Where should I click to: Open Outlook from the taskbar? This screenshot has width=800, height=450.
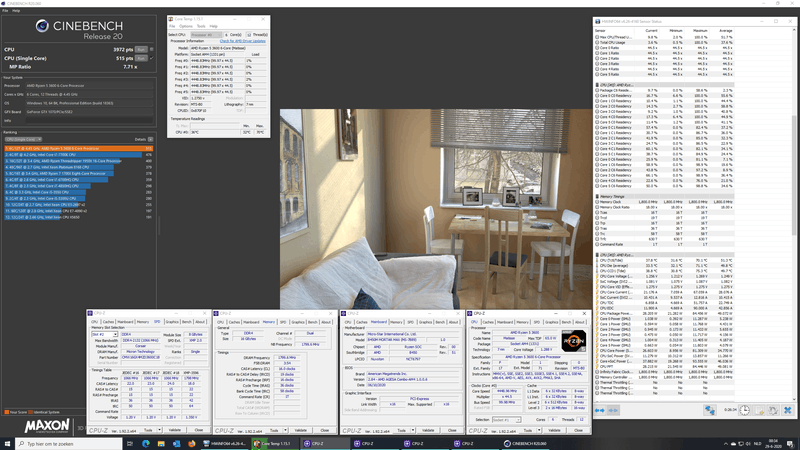tap(176, 443)
